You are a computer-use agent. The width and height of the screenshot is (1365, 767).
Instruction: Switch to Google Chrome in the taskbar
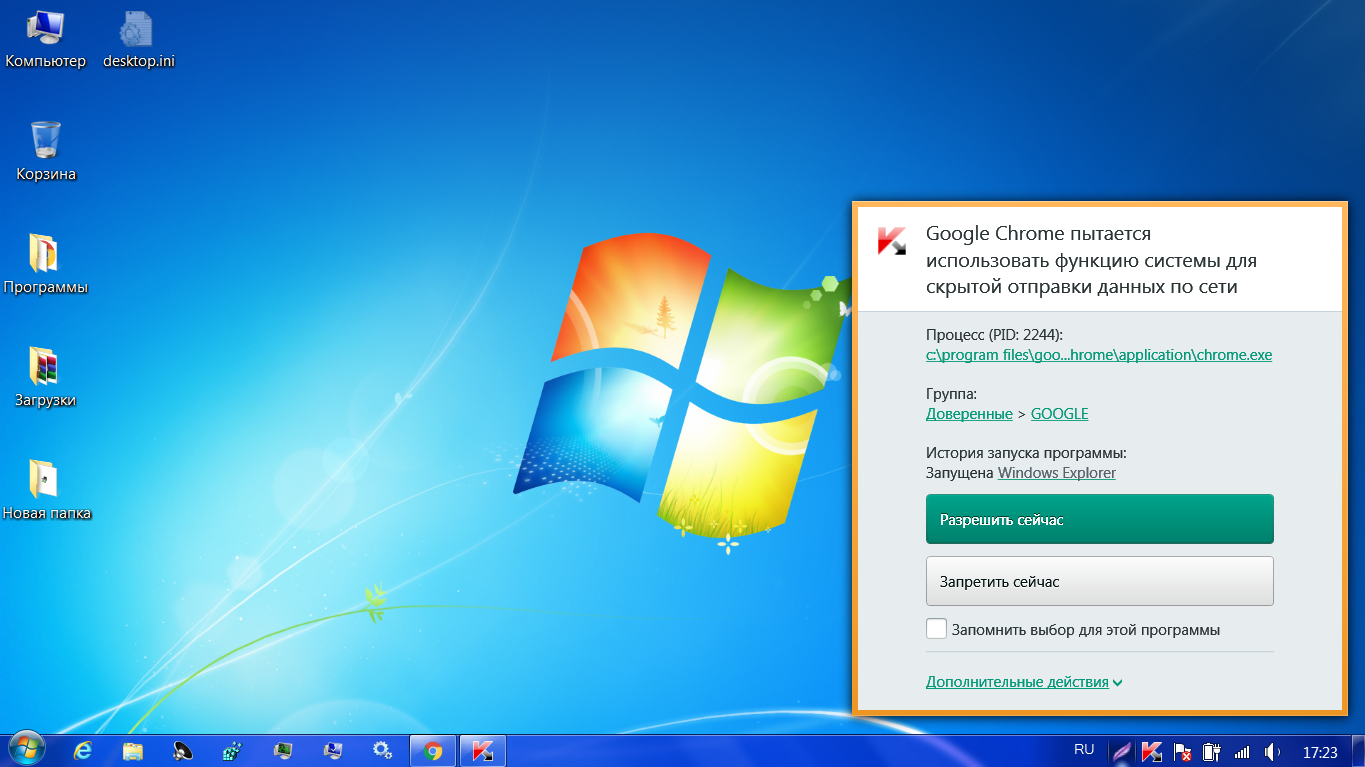point(433,751)
